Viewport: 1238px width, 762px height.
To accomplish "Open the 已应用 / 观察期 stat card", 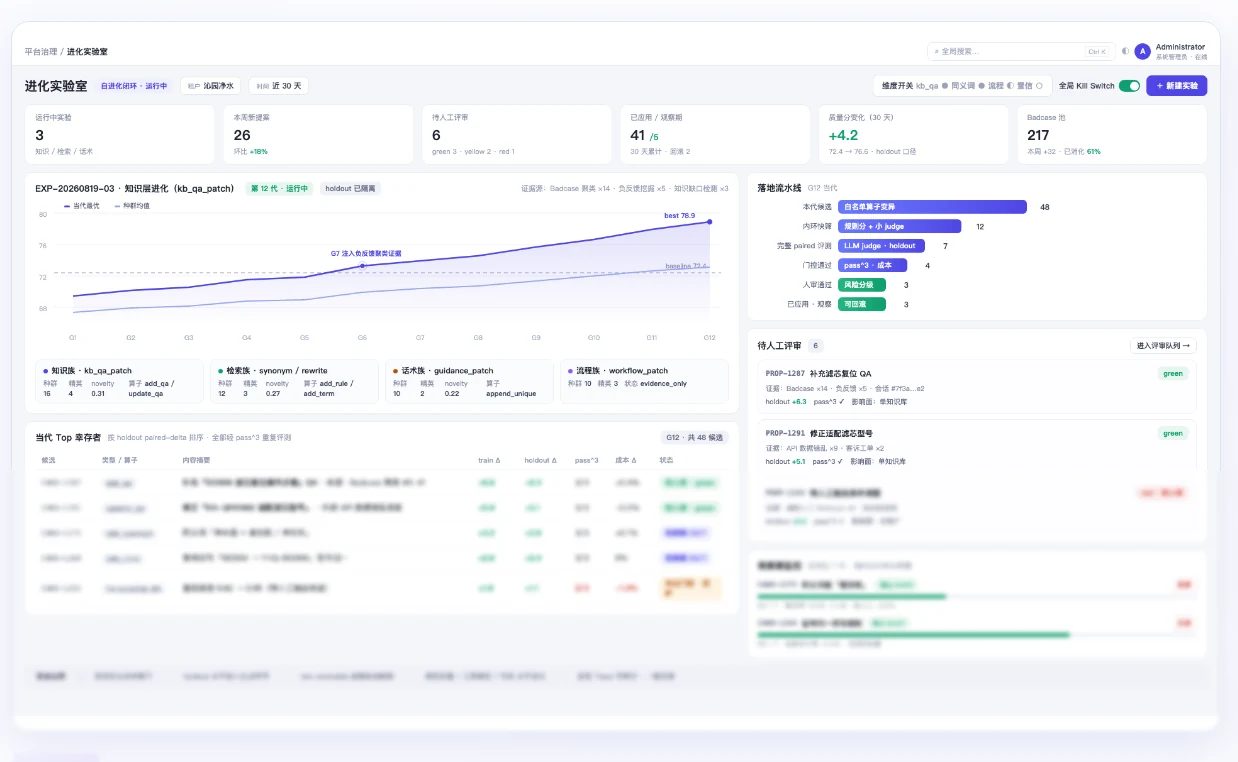I will pos(714,134).
